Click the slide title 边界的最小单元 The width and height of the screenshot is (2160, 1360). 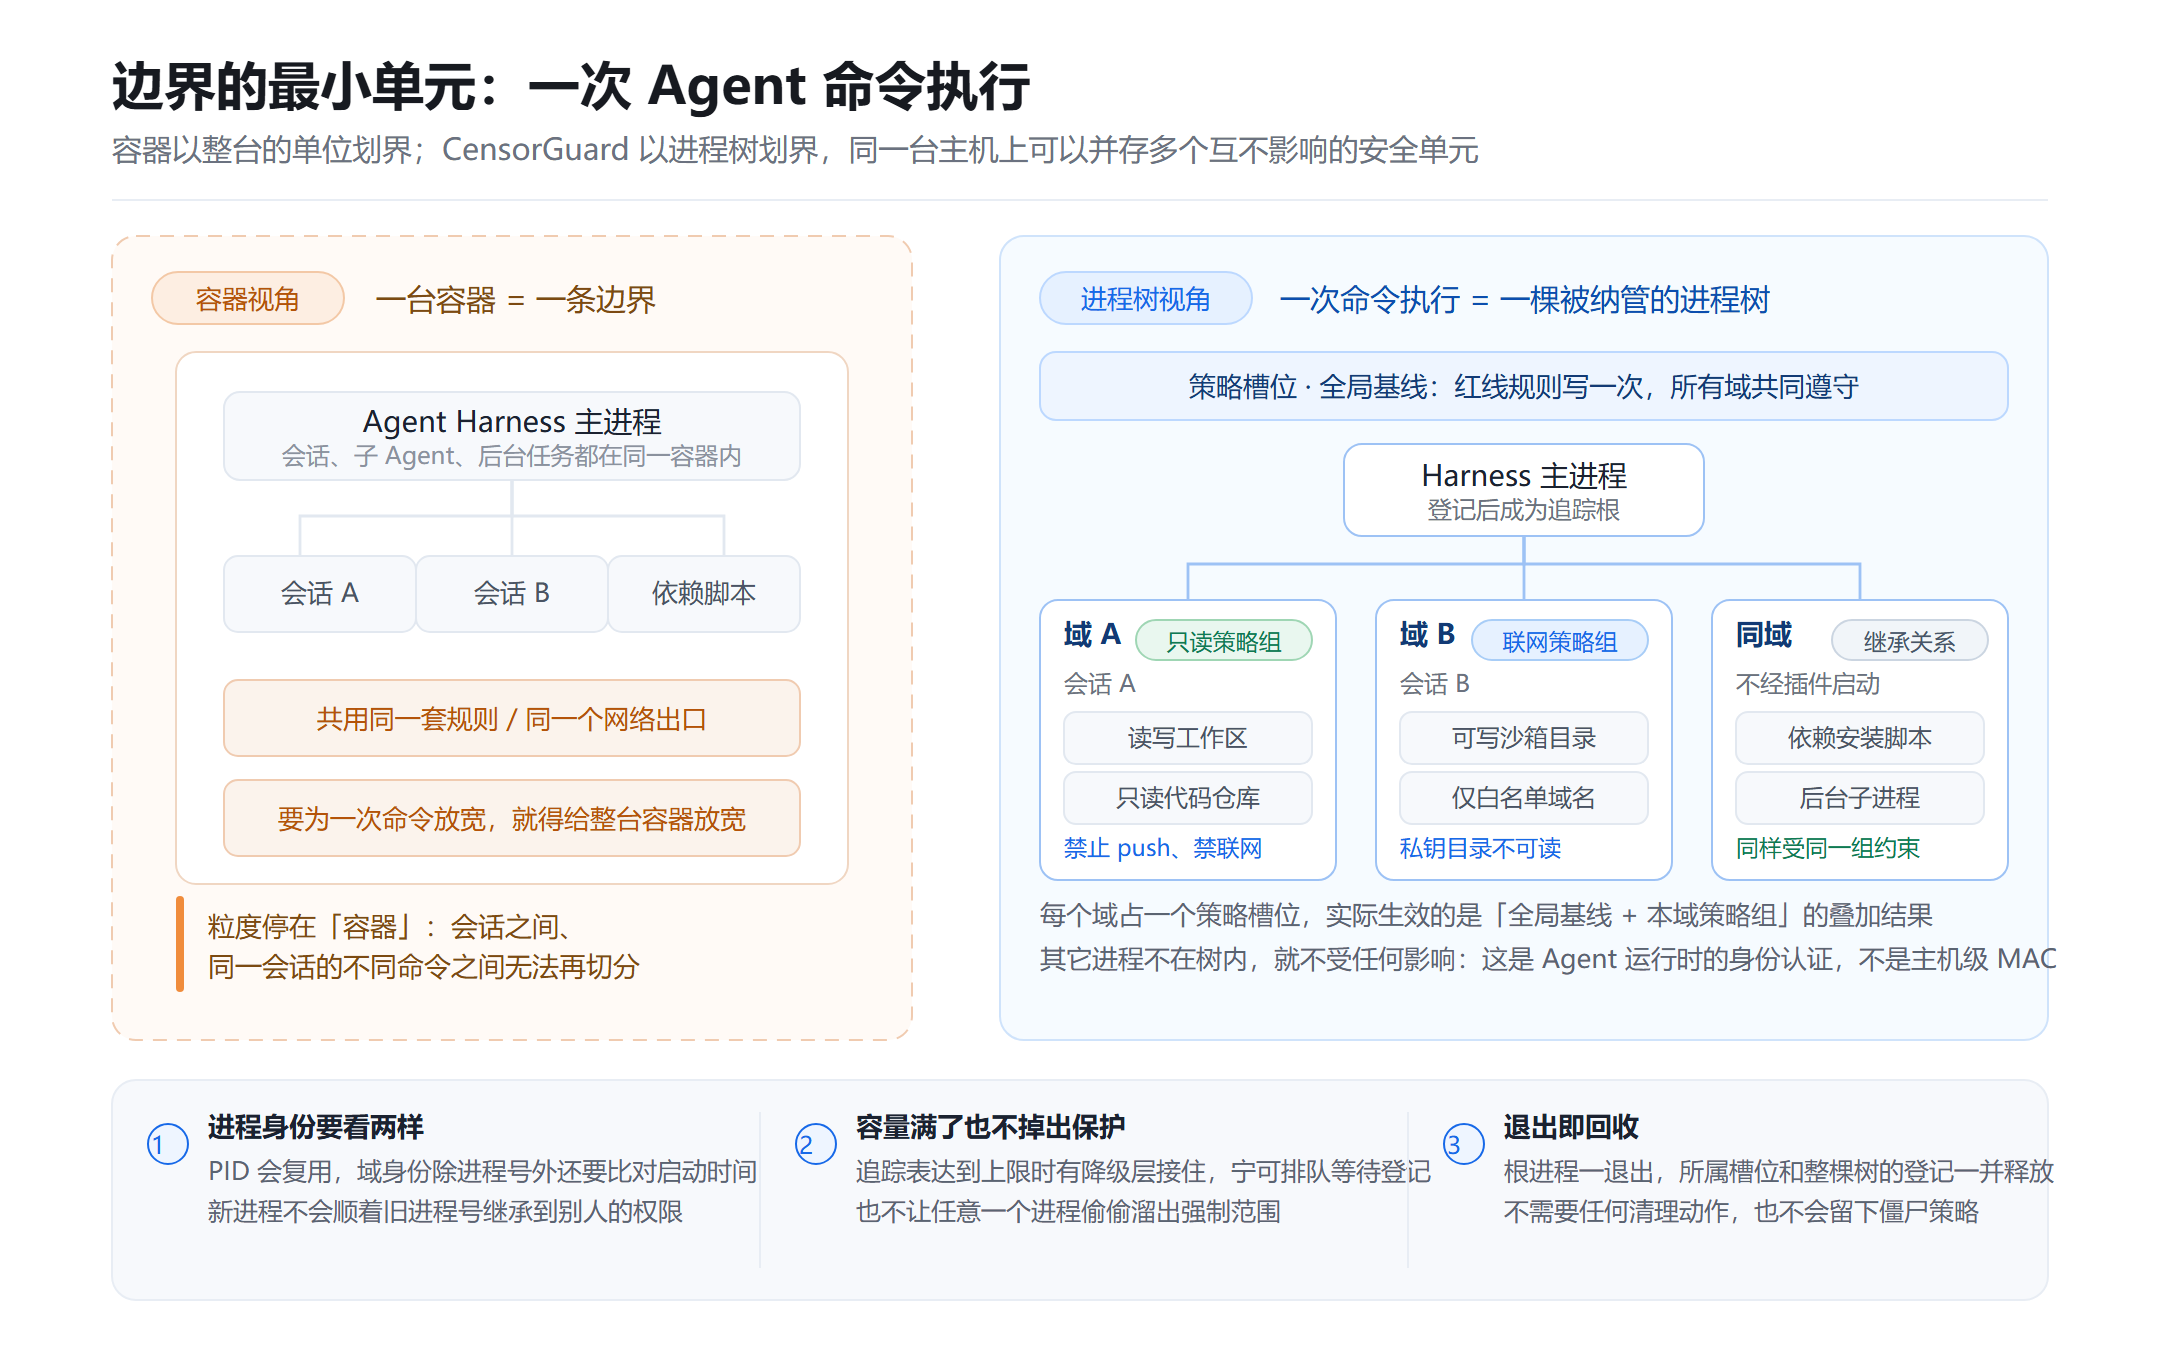coord(571,86)
